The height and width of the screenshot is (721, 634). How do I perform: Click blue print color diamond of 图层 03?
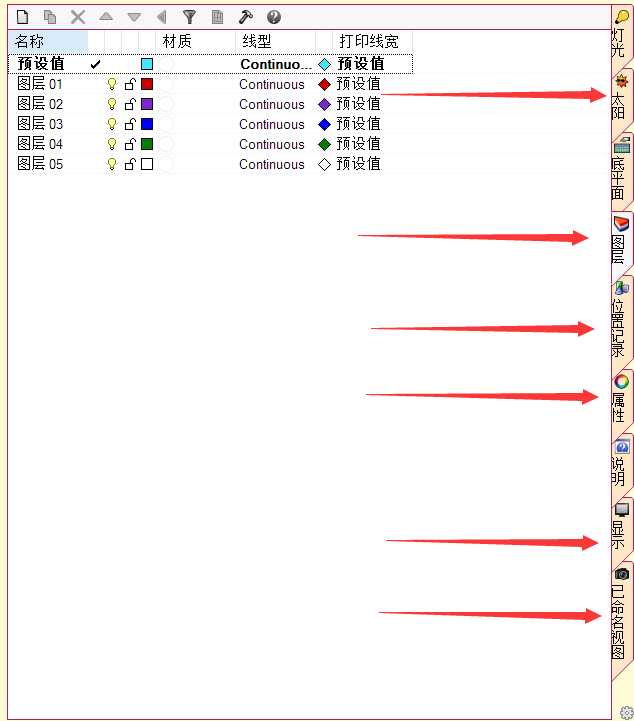(x=325, y=125)
